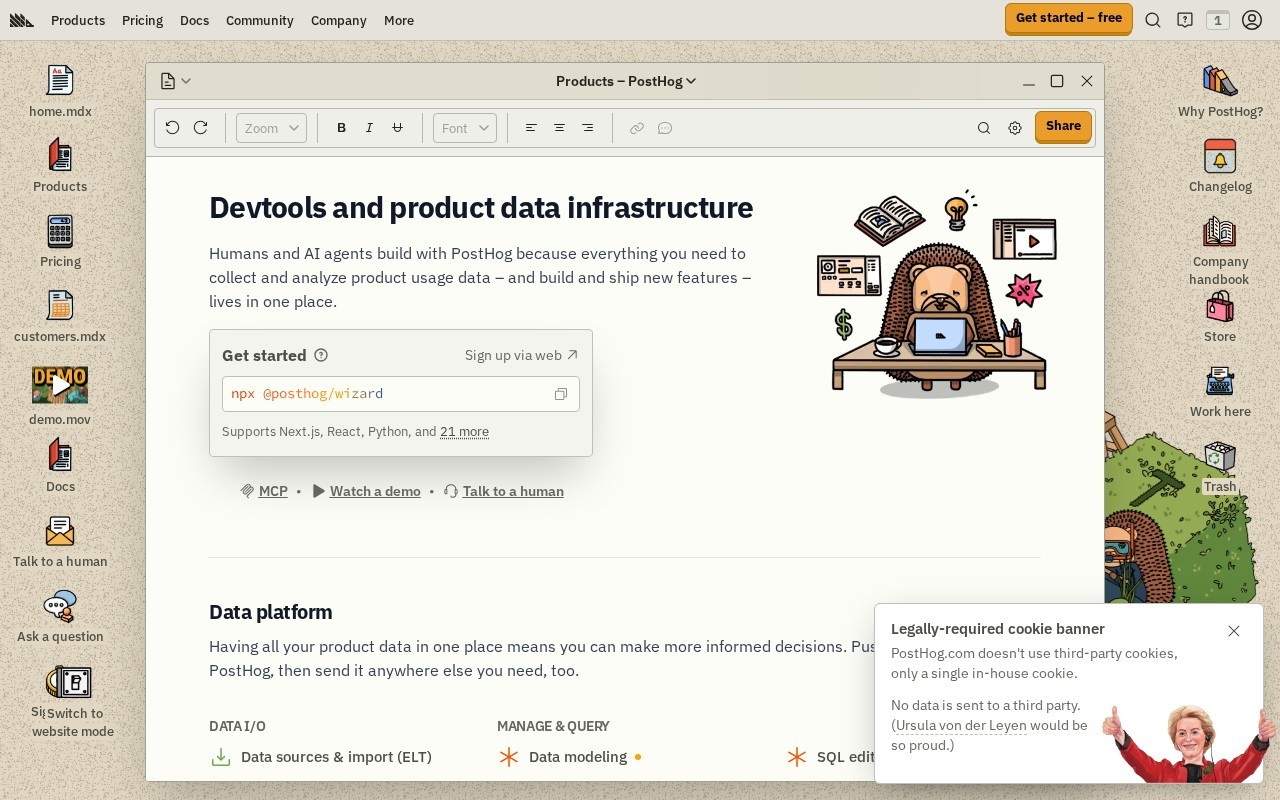
Task: Open the window's document menu dropdown
Action: [x=175, y=81]
